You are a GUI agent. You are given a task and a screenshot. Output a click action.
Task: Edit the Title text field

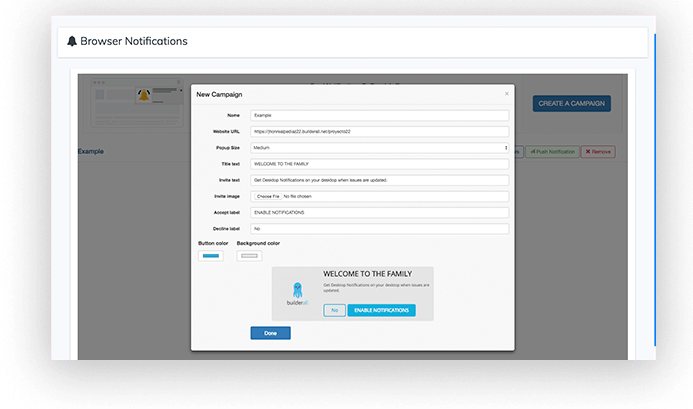pyautogui.click(x=380, y=163)
